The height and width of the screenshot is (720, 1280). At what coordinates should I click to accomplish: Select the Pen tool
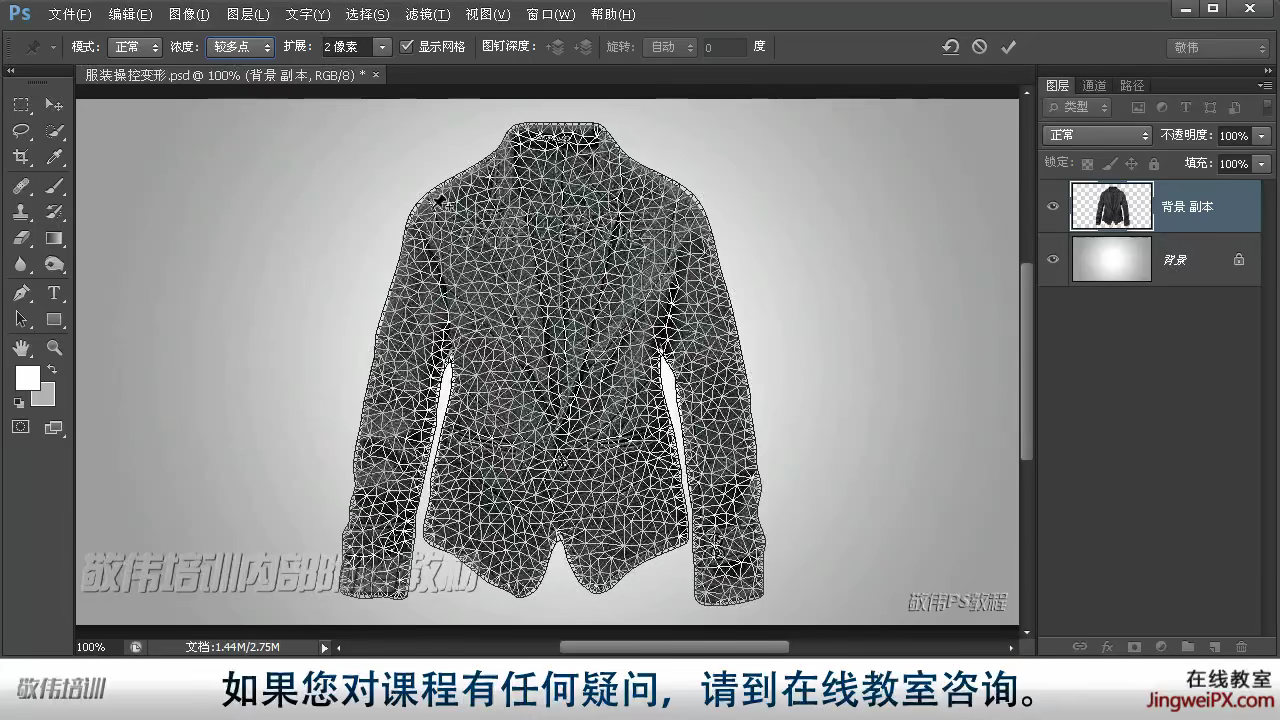21,293
